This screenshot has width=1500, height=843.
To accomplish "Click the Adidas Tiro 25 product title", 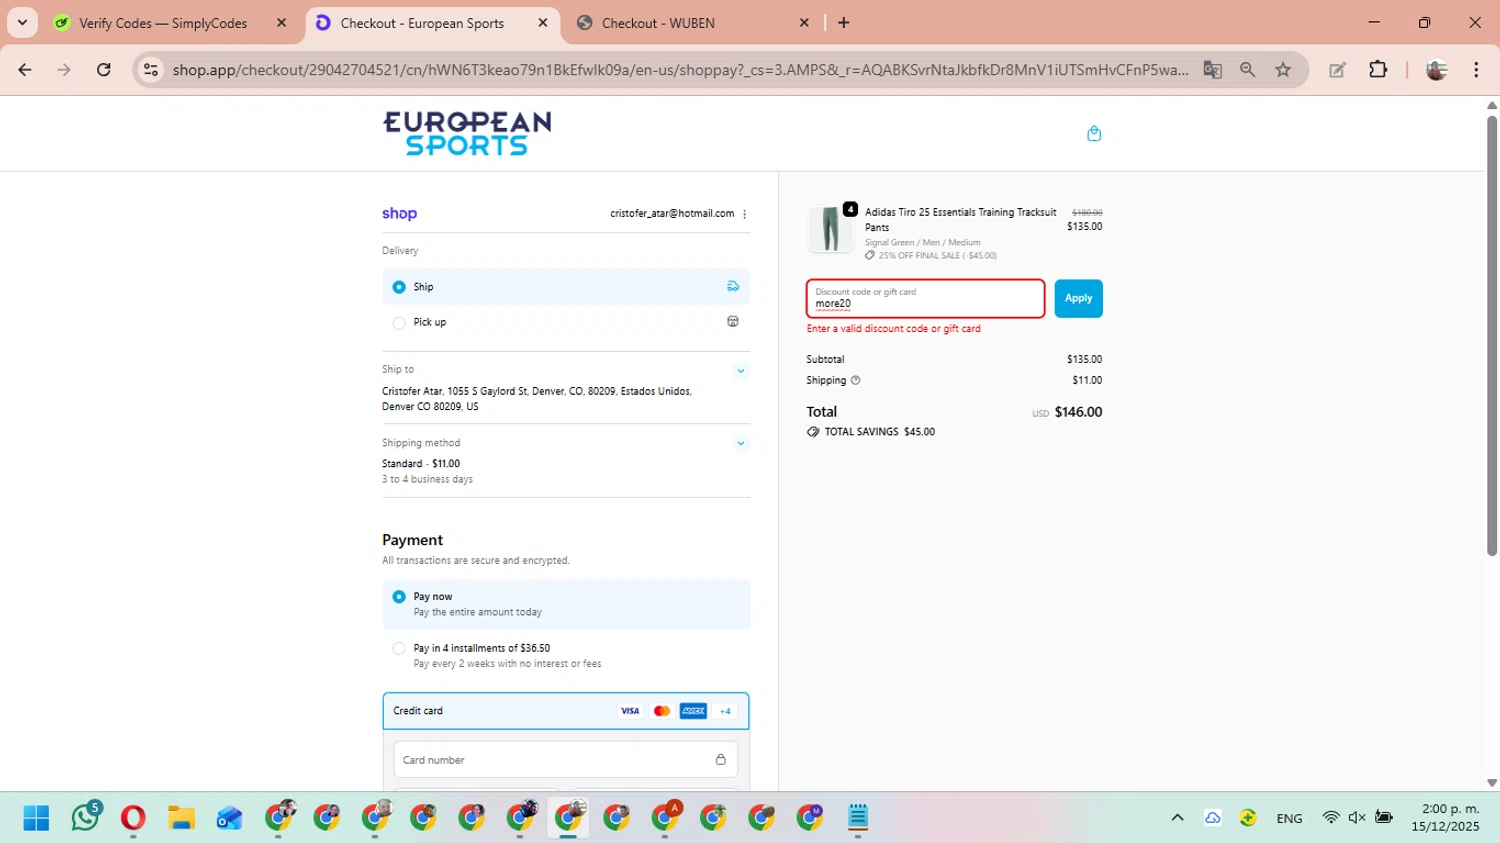I will point(961,219).
